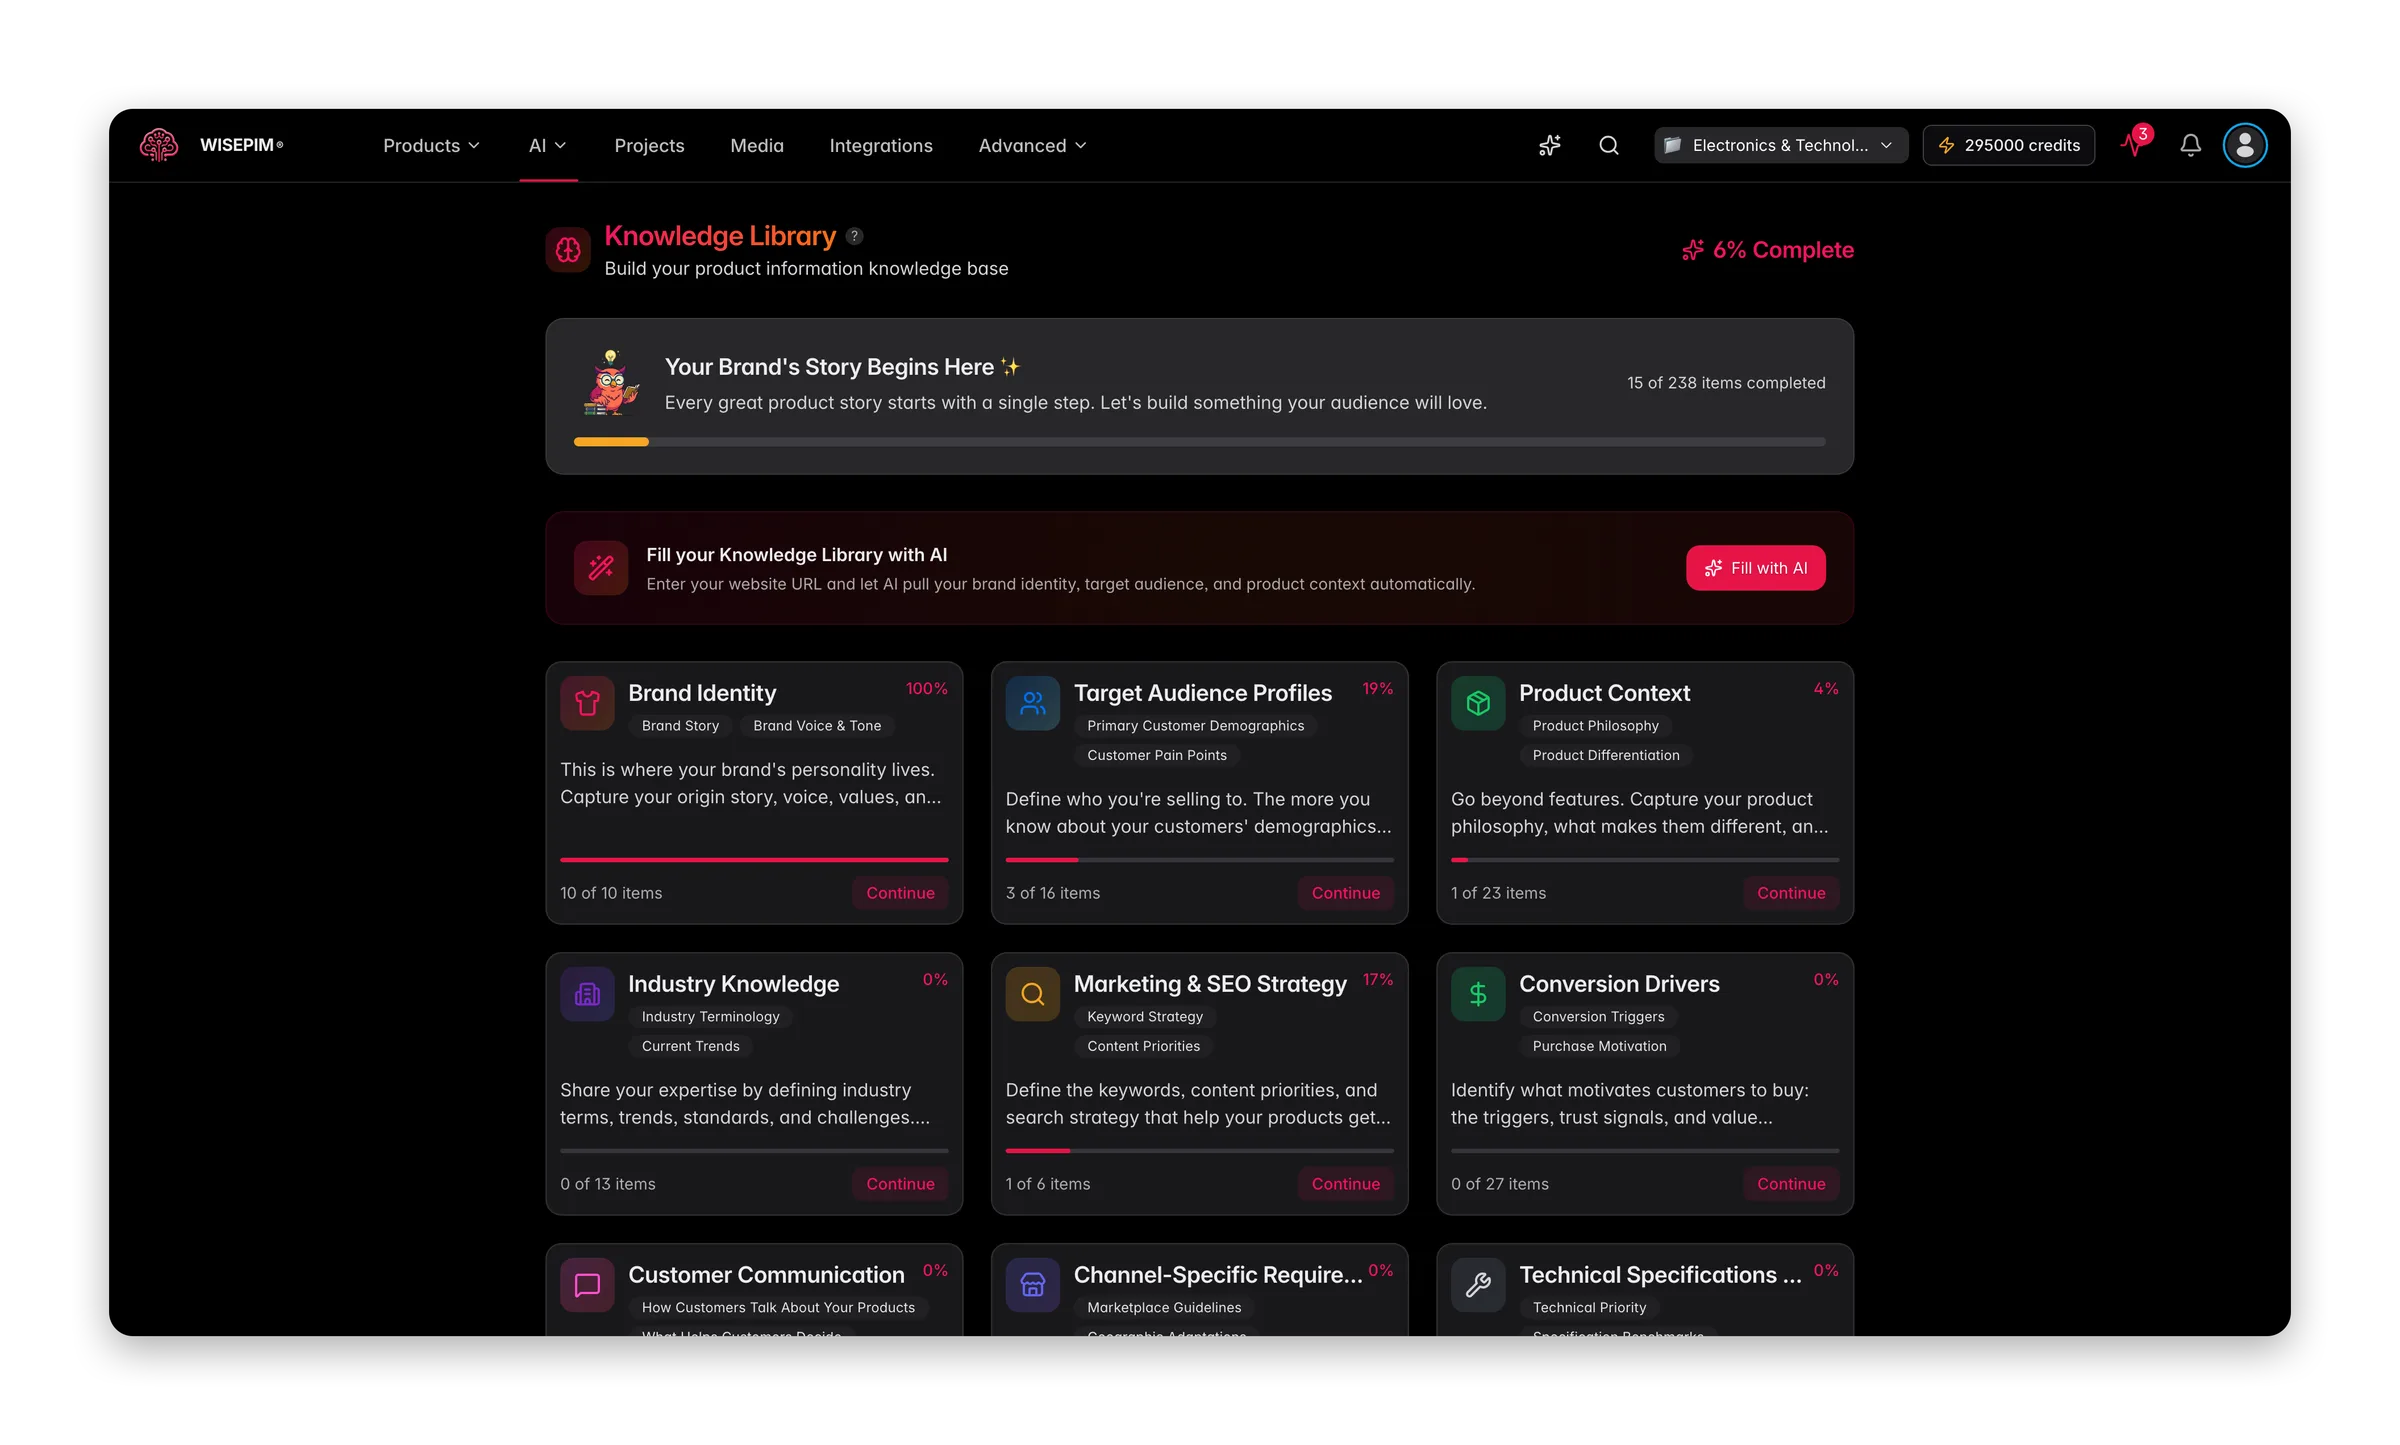Select the Product Philosophy tag
2400x1445 pixels.
1595,726
